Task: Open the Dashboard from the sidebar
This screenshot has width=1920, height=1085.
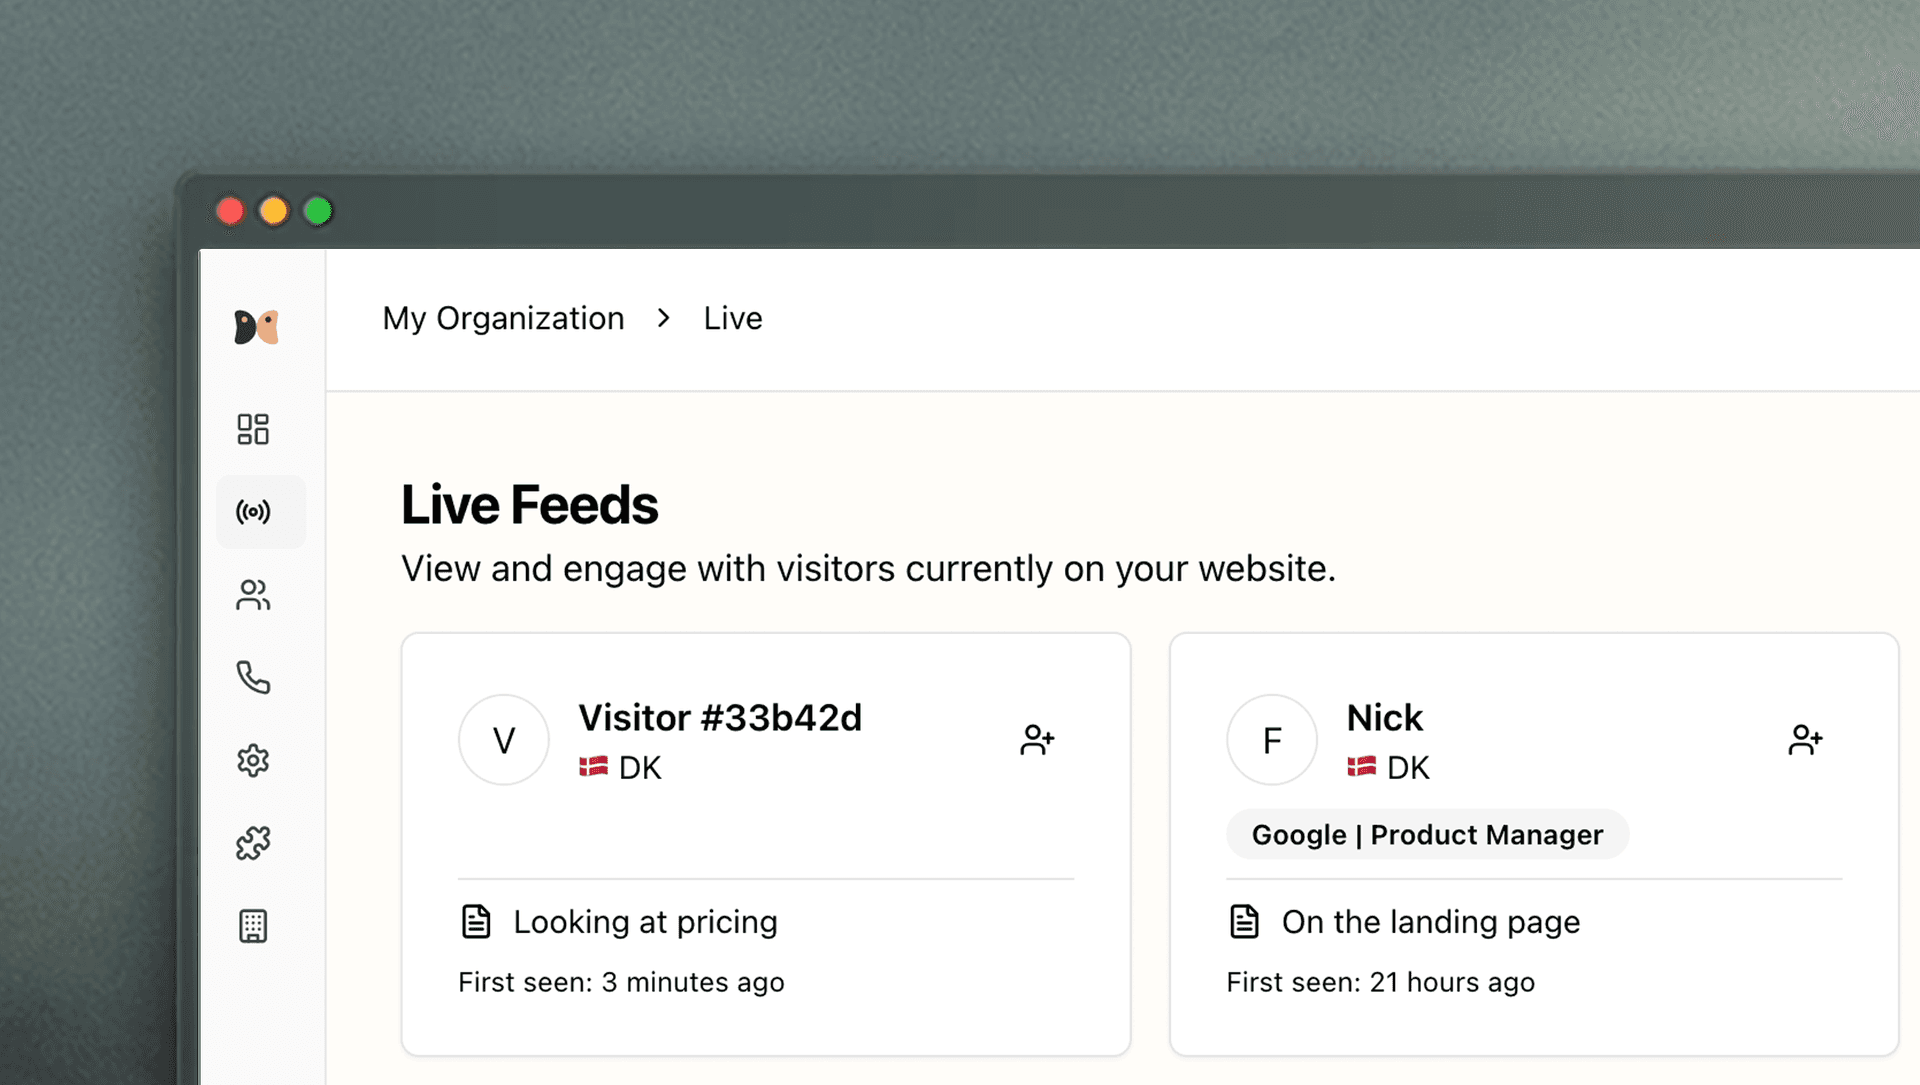Action: 252,428
